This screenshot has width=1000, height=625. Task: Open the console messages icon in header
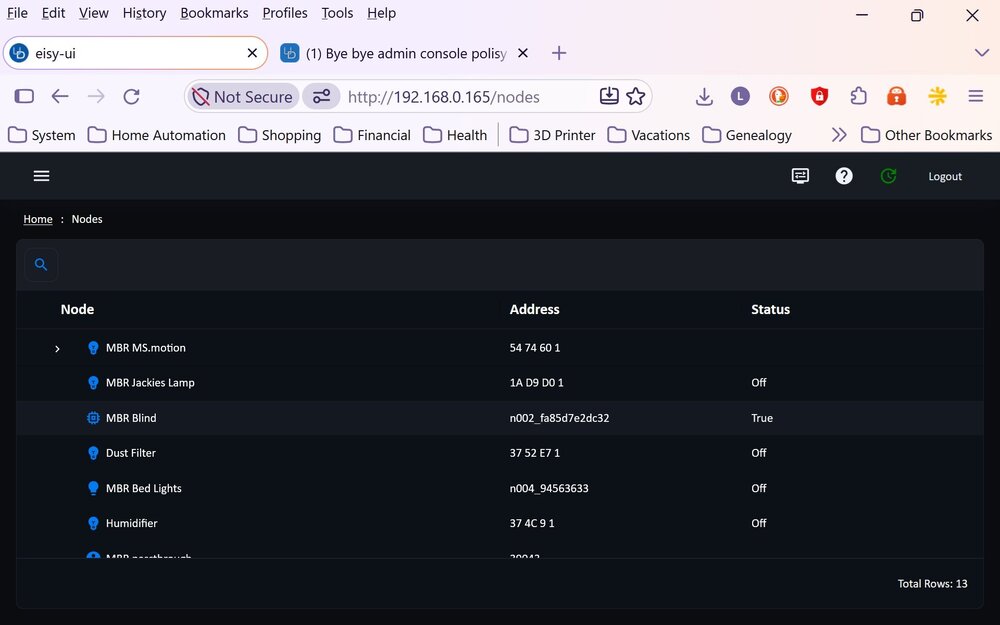[800, 176]
